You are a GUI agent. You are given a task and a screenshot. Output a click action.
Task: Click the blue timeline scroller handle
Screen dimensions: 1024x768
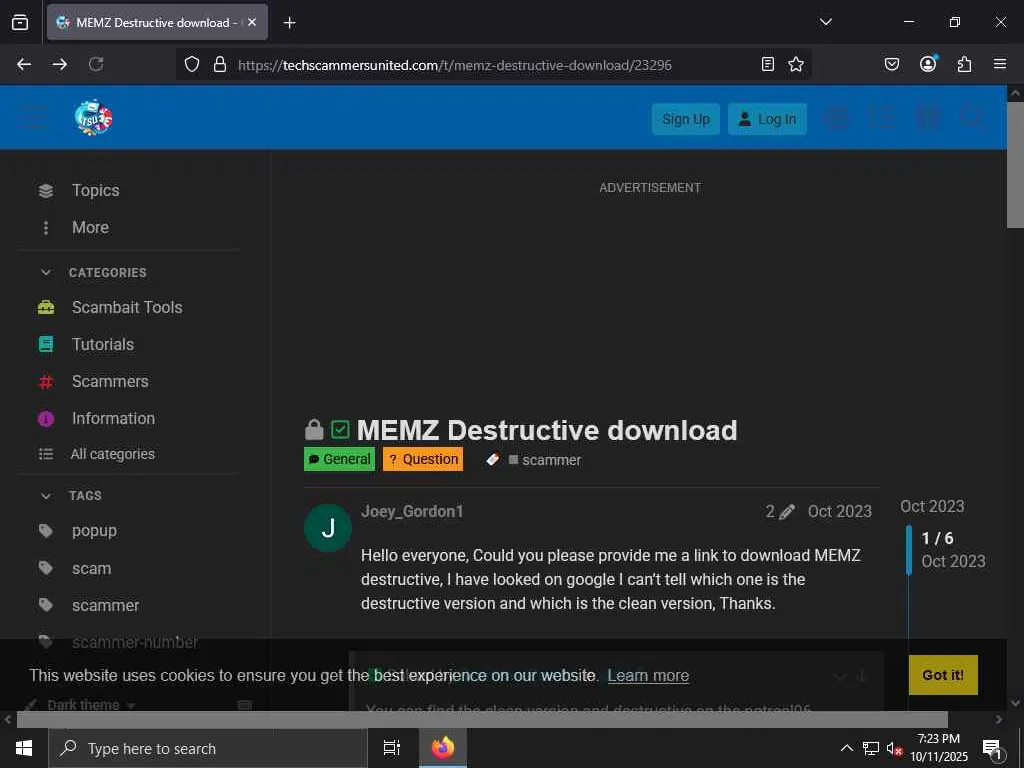coord(908,550)
